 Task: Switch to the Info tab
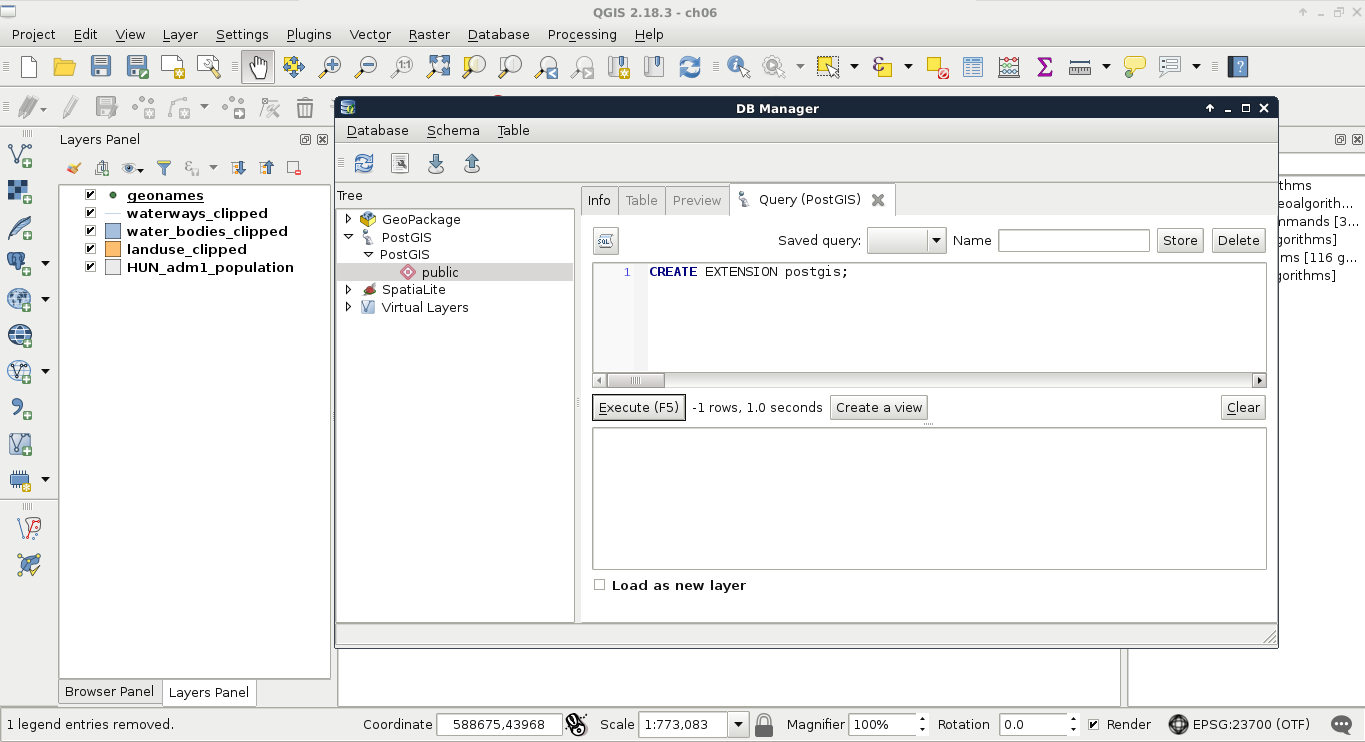tap(599, 200)
